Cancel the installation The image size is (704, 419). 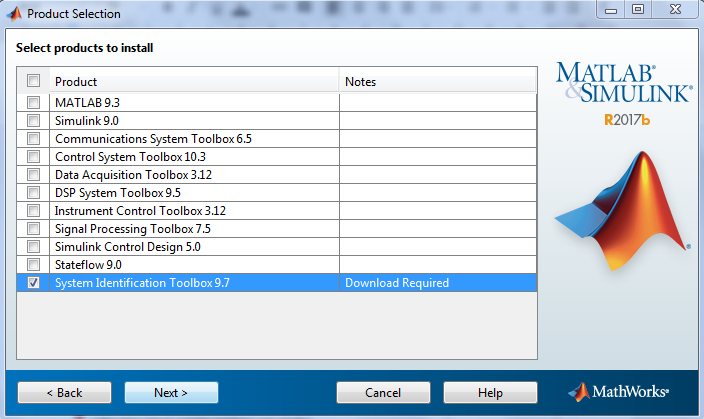coord(383,393)
